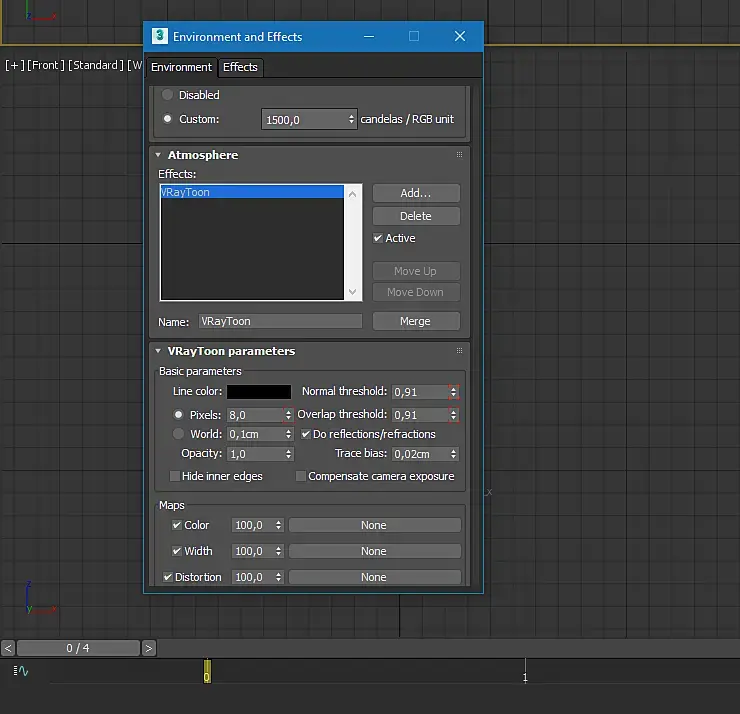
Task: Click the timeline previous frame arrow
Action: coord(8,648)
